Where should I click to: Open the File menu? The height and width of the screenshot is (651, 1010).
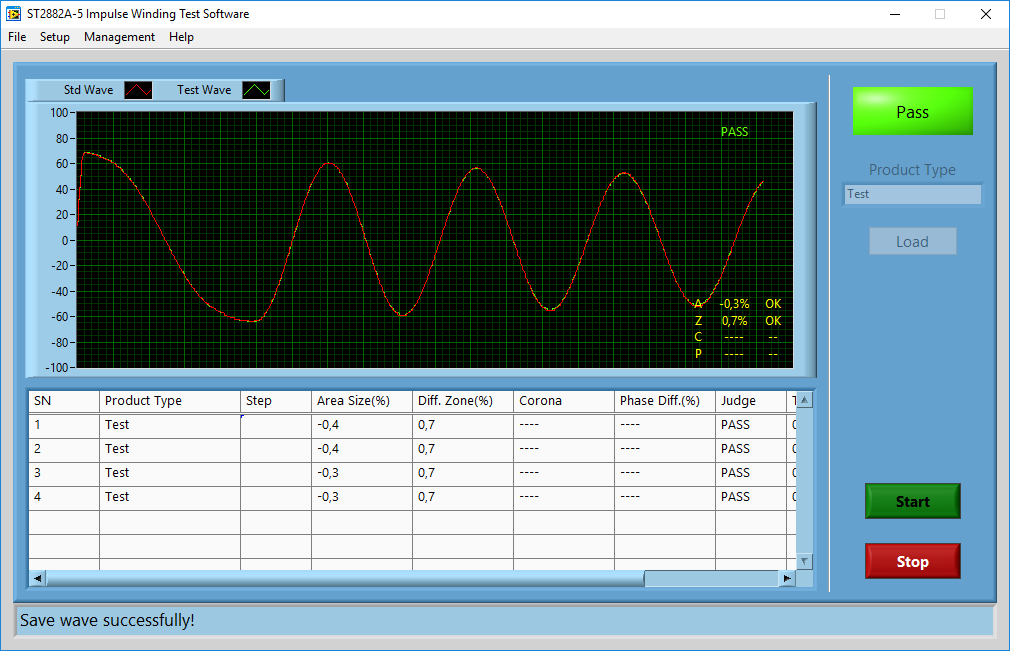point(17,37)
